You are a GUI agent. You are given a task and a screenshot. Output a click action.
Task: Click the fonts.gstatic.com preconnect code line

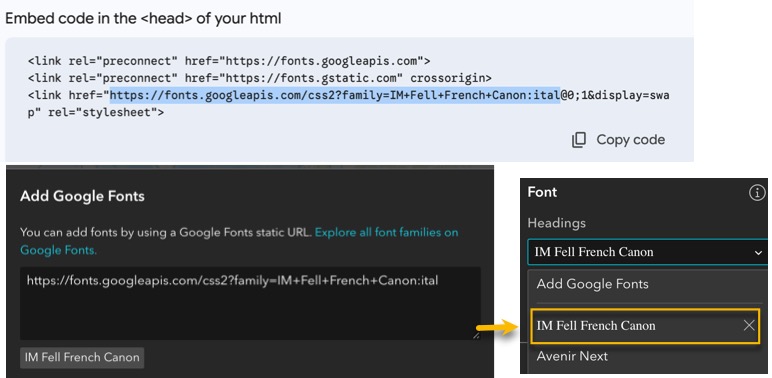[260, 78]
